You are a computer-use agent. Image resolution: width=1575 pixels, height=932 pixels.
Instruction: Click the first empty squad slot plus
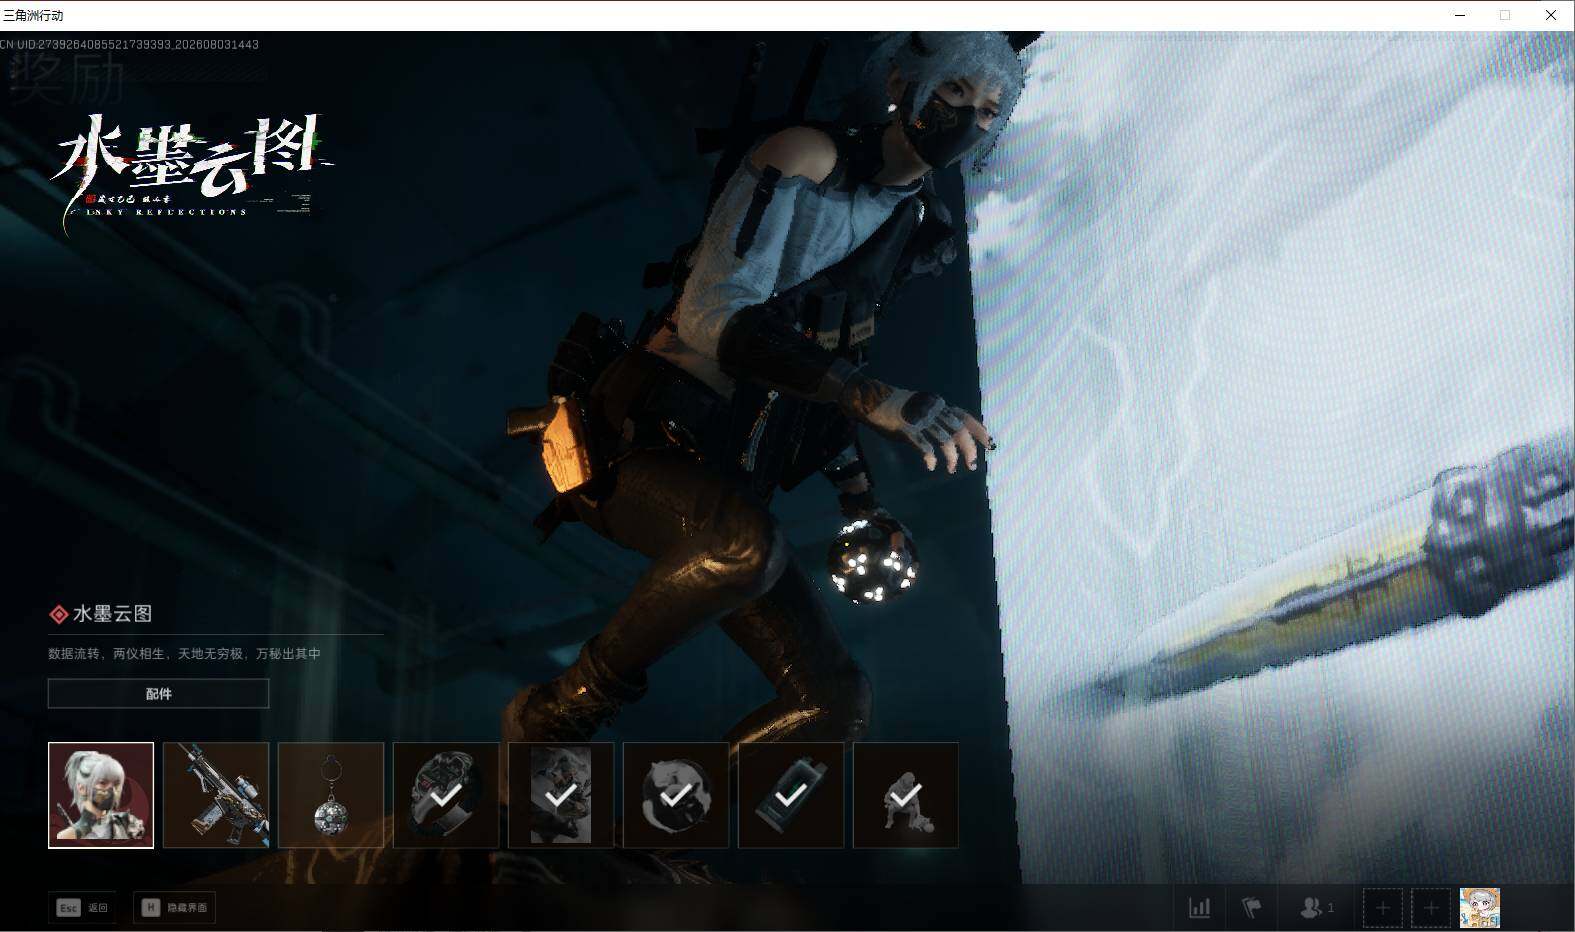pyautogui.click(x=1383, y=908)
